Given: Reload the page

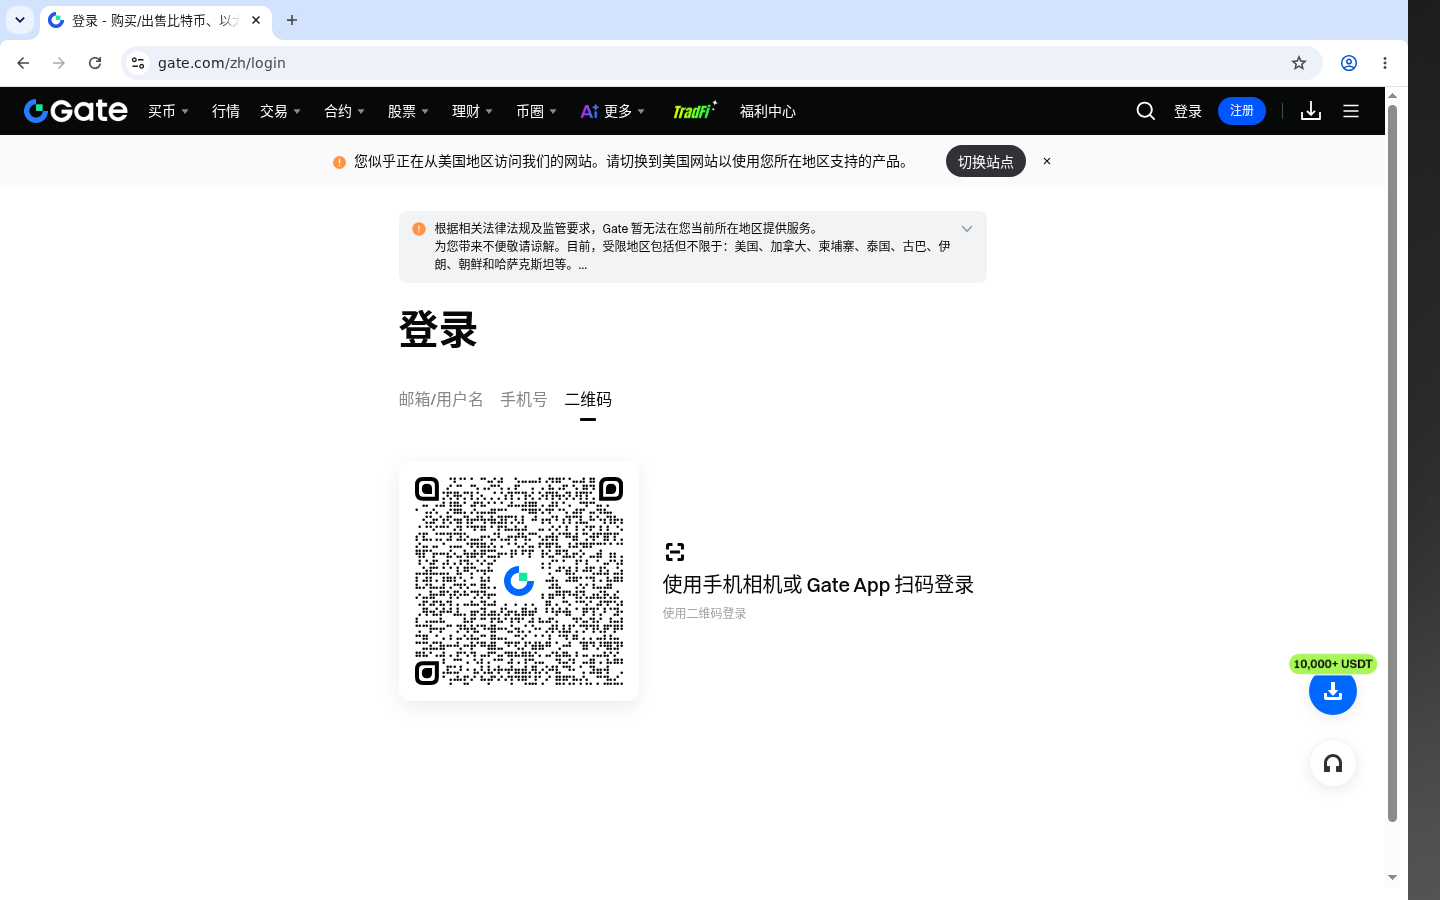Looking at the screenshot, I should [95, 63].
